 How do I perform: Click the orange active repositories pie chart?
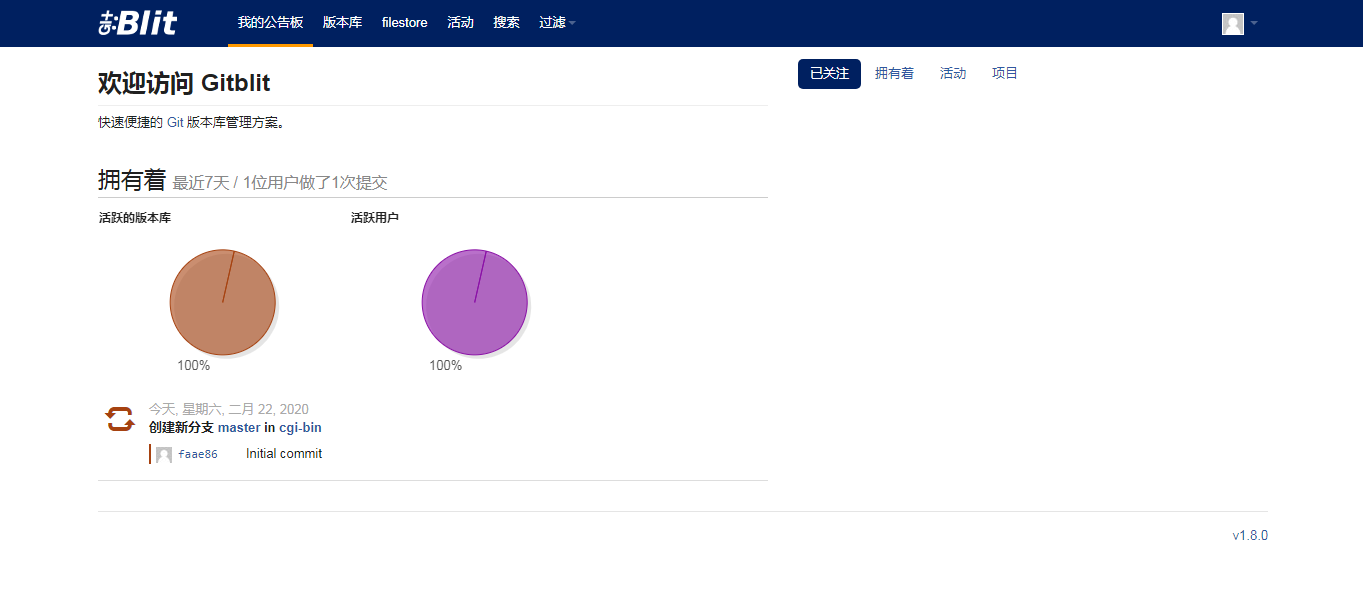point(222,302)
